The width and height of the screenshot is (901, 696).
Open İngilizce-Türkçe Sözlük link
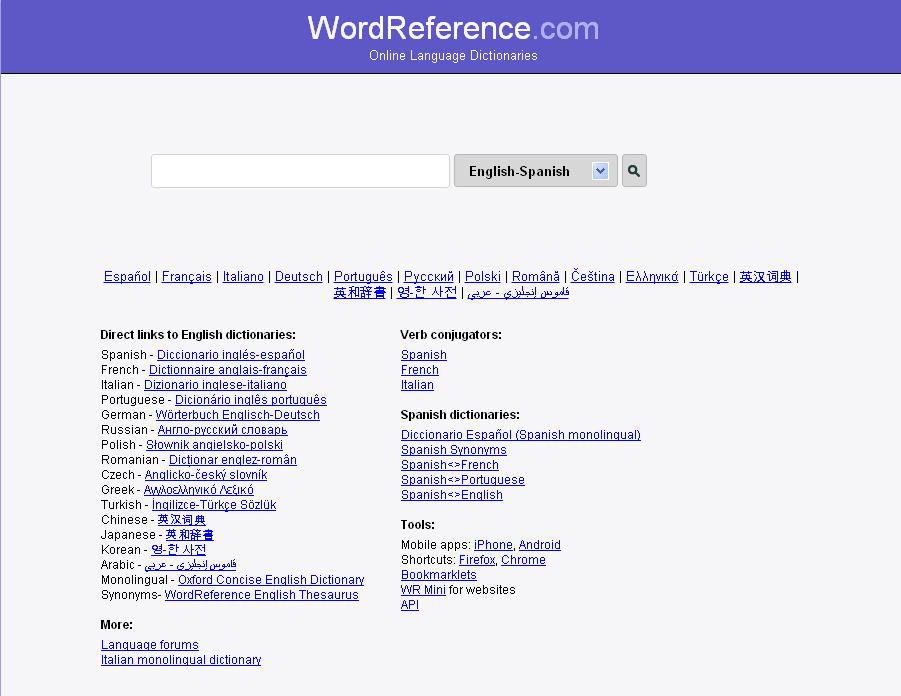(214, 505)
